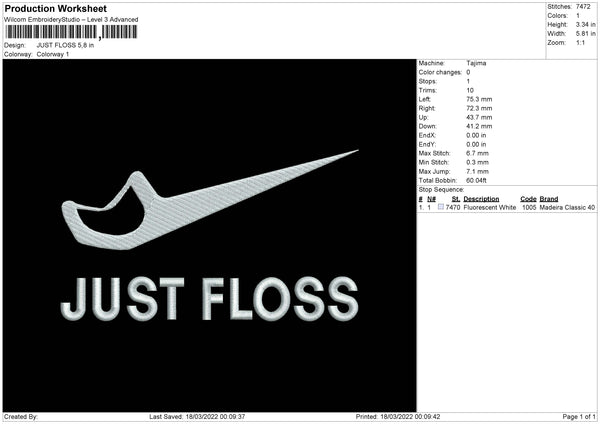Click the embroidered JUST FLOSS lettering in preview

pos(210,298)
